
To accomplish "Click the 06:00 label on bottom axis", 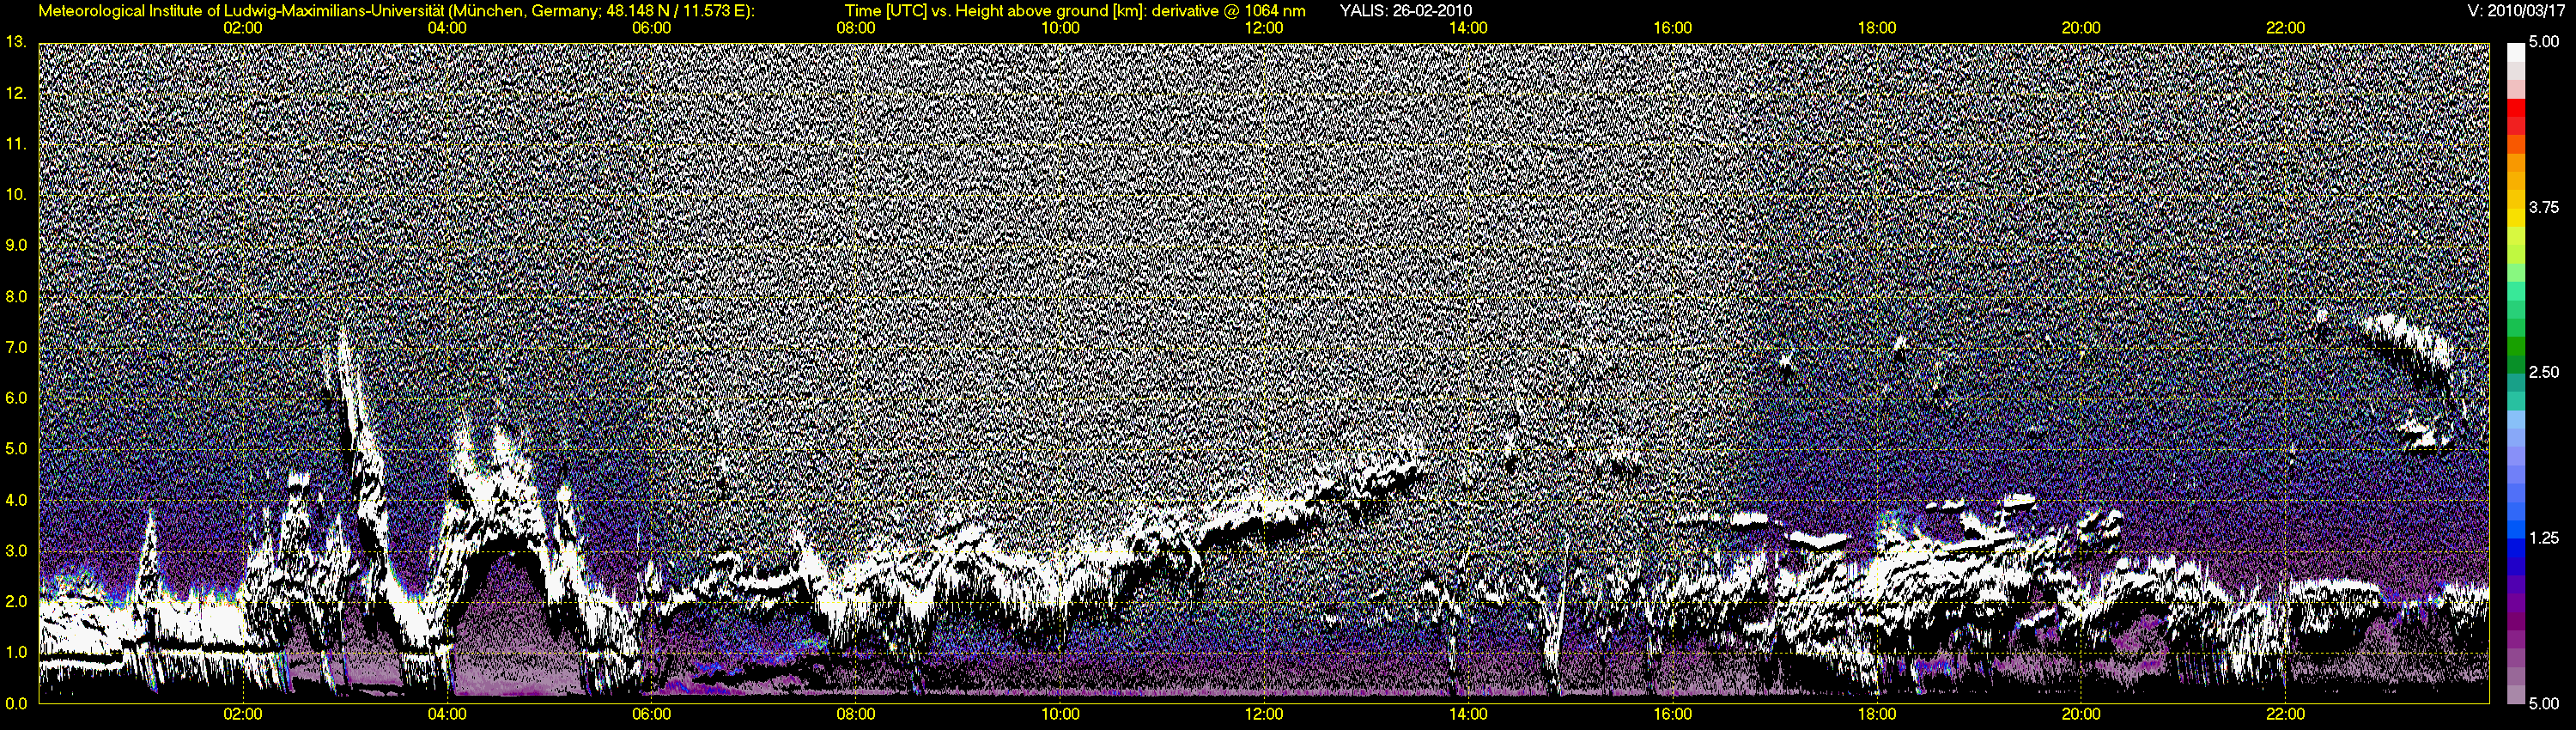I will (x=652, y=714).
